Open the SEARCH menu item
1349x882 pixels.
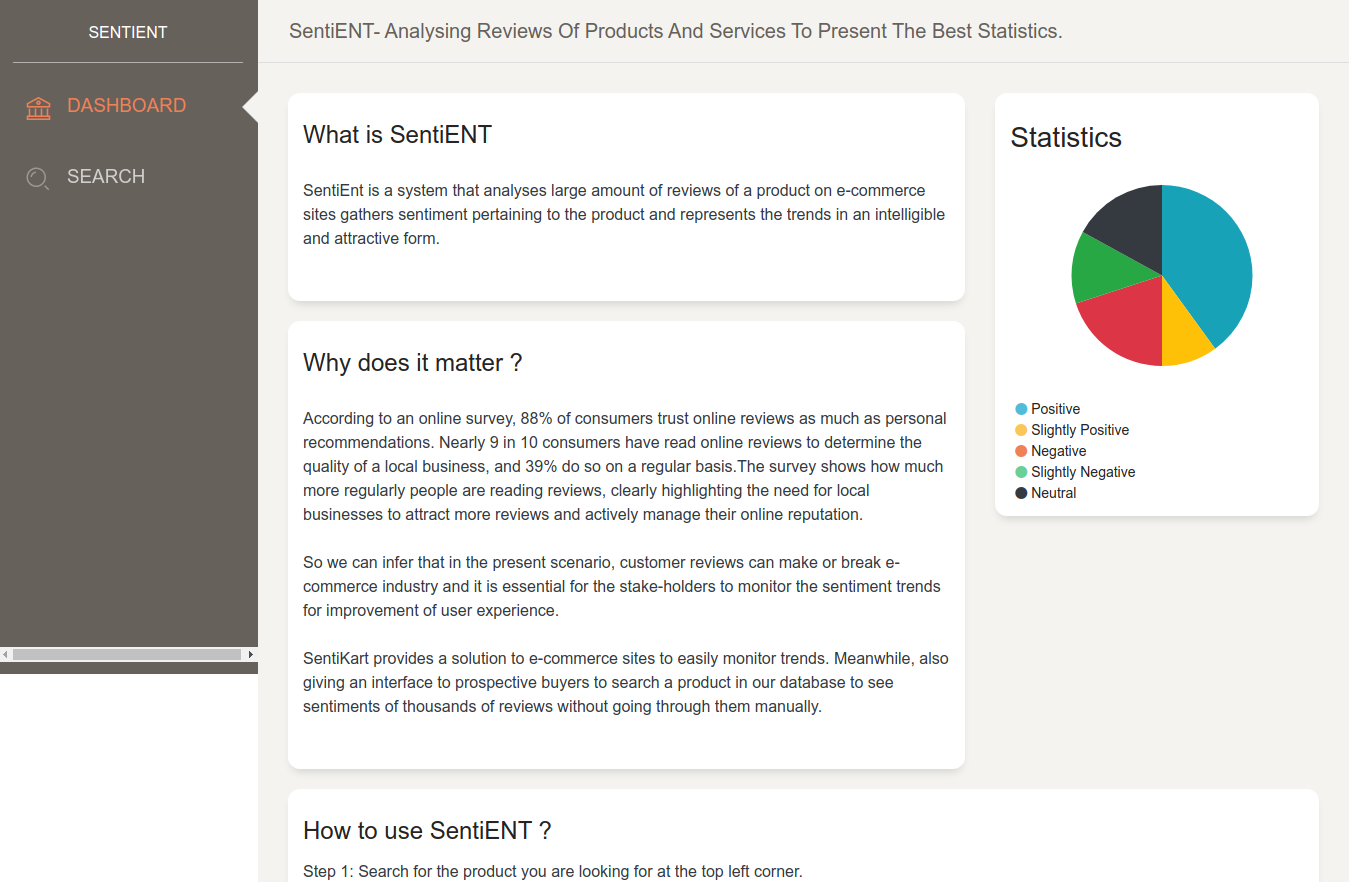coord(106,177)
